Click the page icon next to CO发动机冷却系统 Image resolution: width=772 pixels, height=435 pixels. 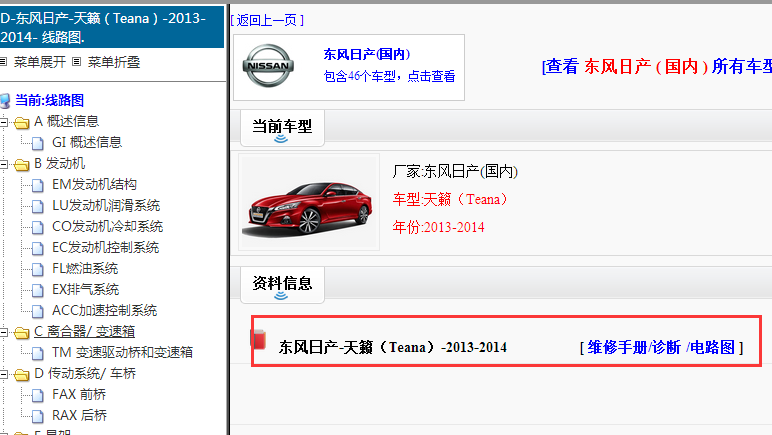coord(38,227)
